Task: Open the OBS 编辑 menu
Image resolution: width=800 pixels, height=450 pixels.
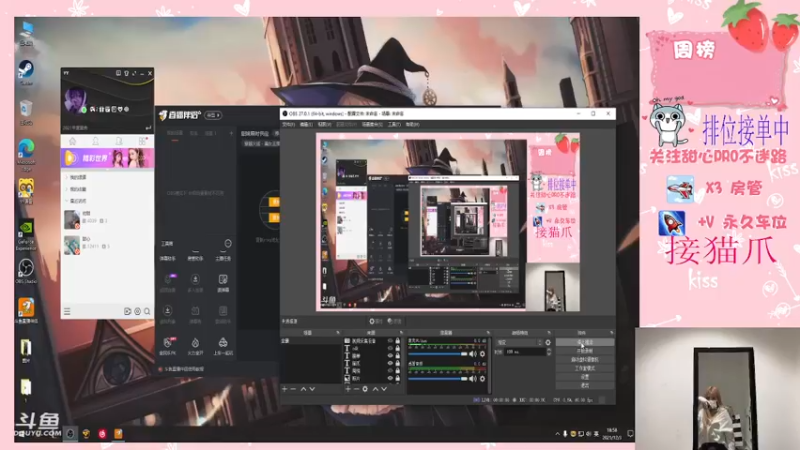Action: (306, 124)
